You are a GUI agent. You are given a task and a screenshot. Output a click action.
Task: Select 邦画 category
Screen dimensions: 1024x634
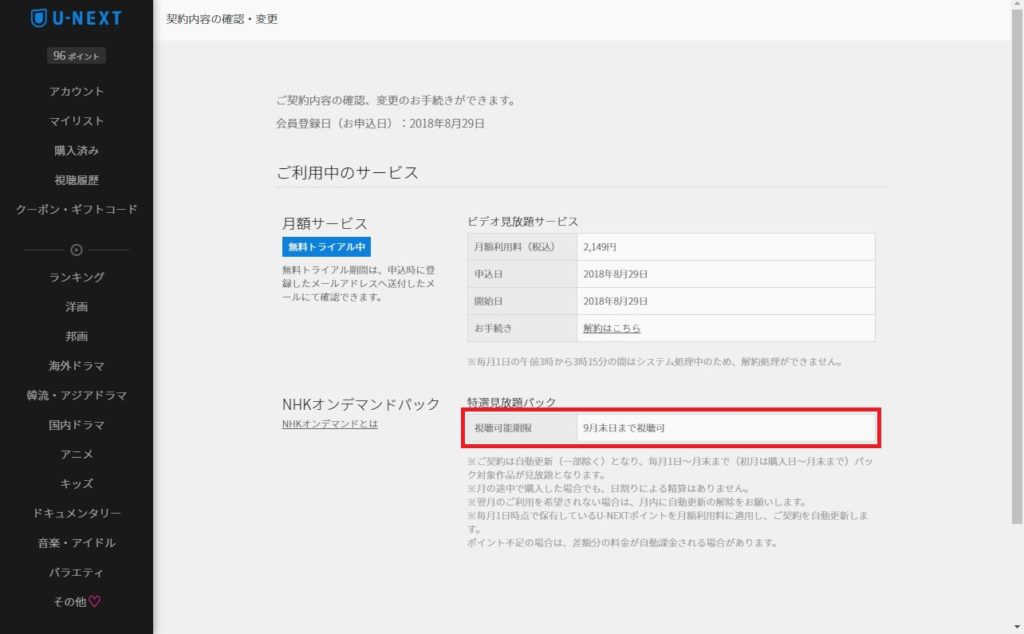(x=76, y=336)
